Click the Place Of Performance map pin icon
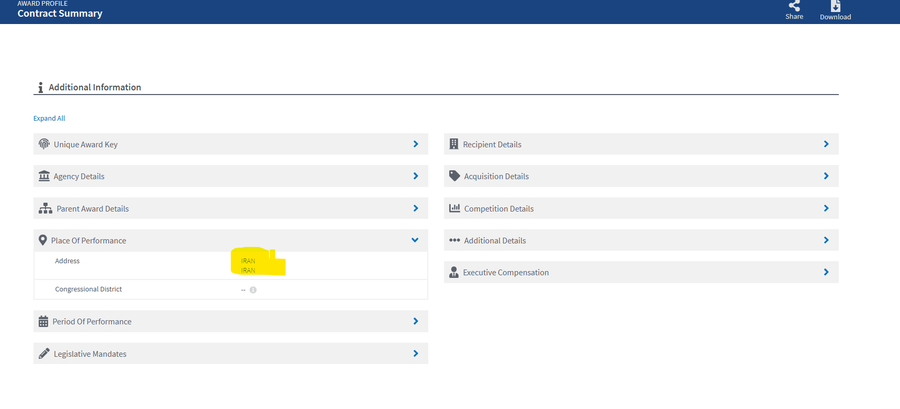 tap(42, 240)
